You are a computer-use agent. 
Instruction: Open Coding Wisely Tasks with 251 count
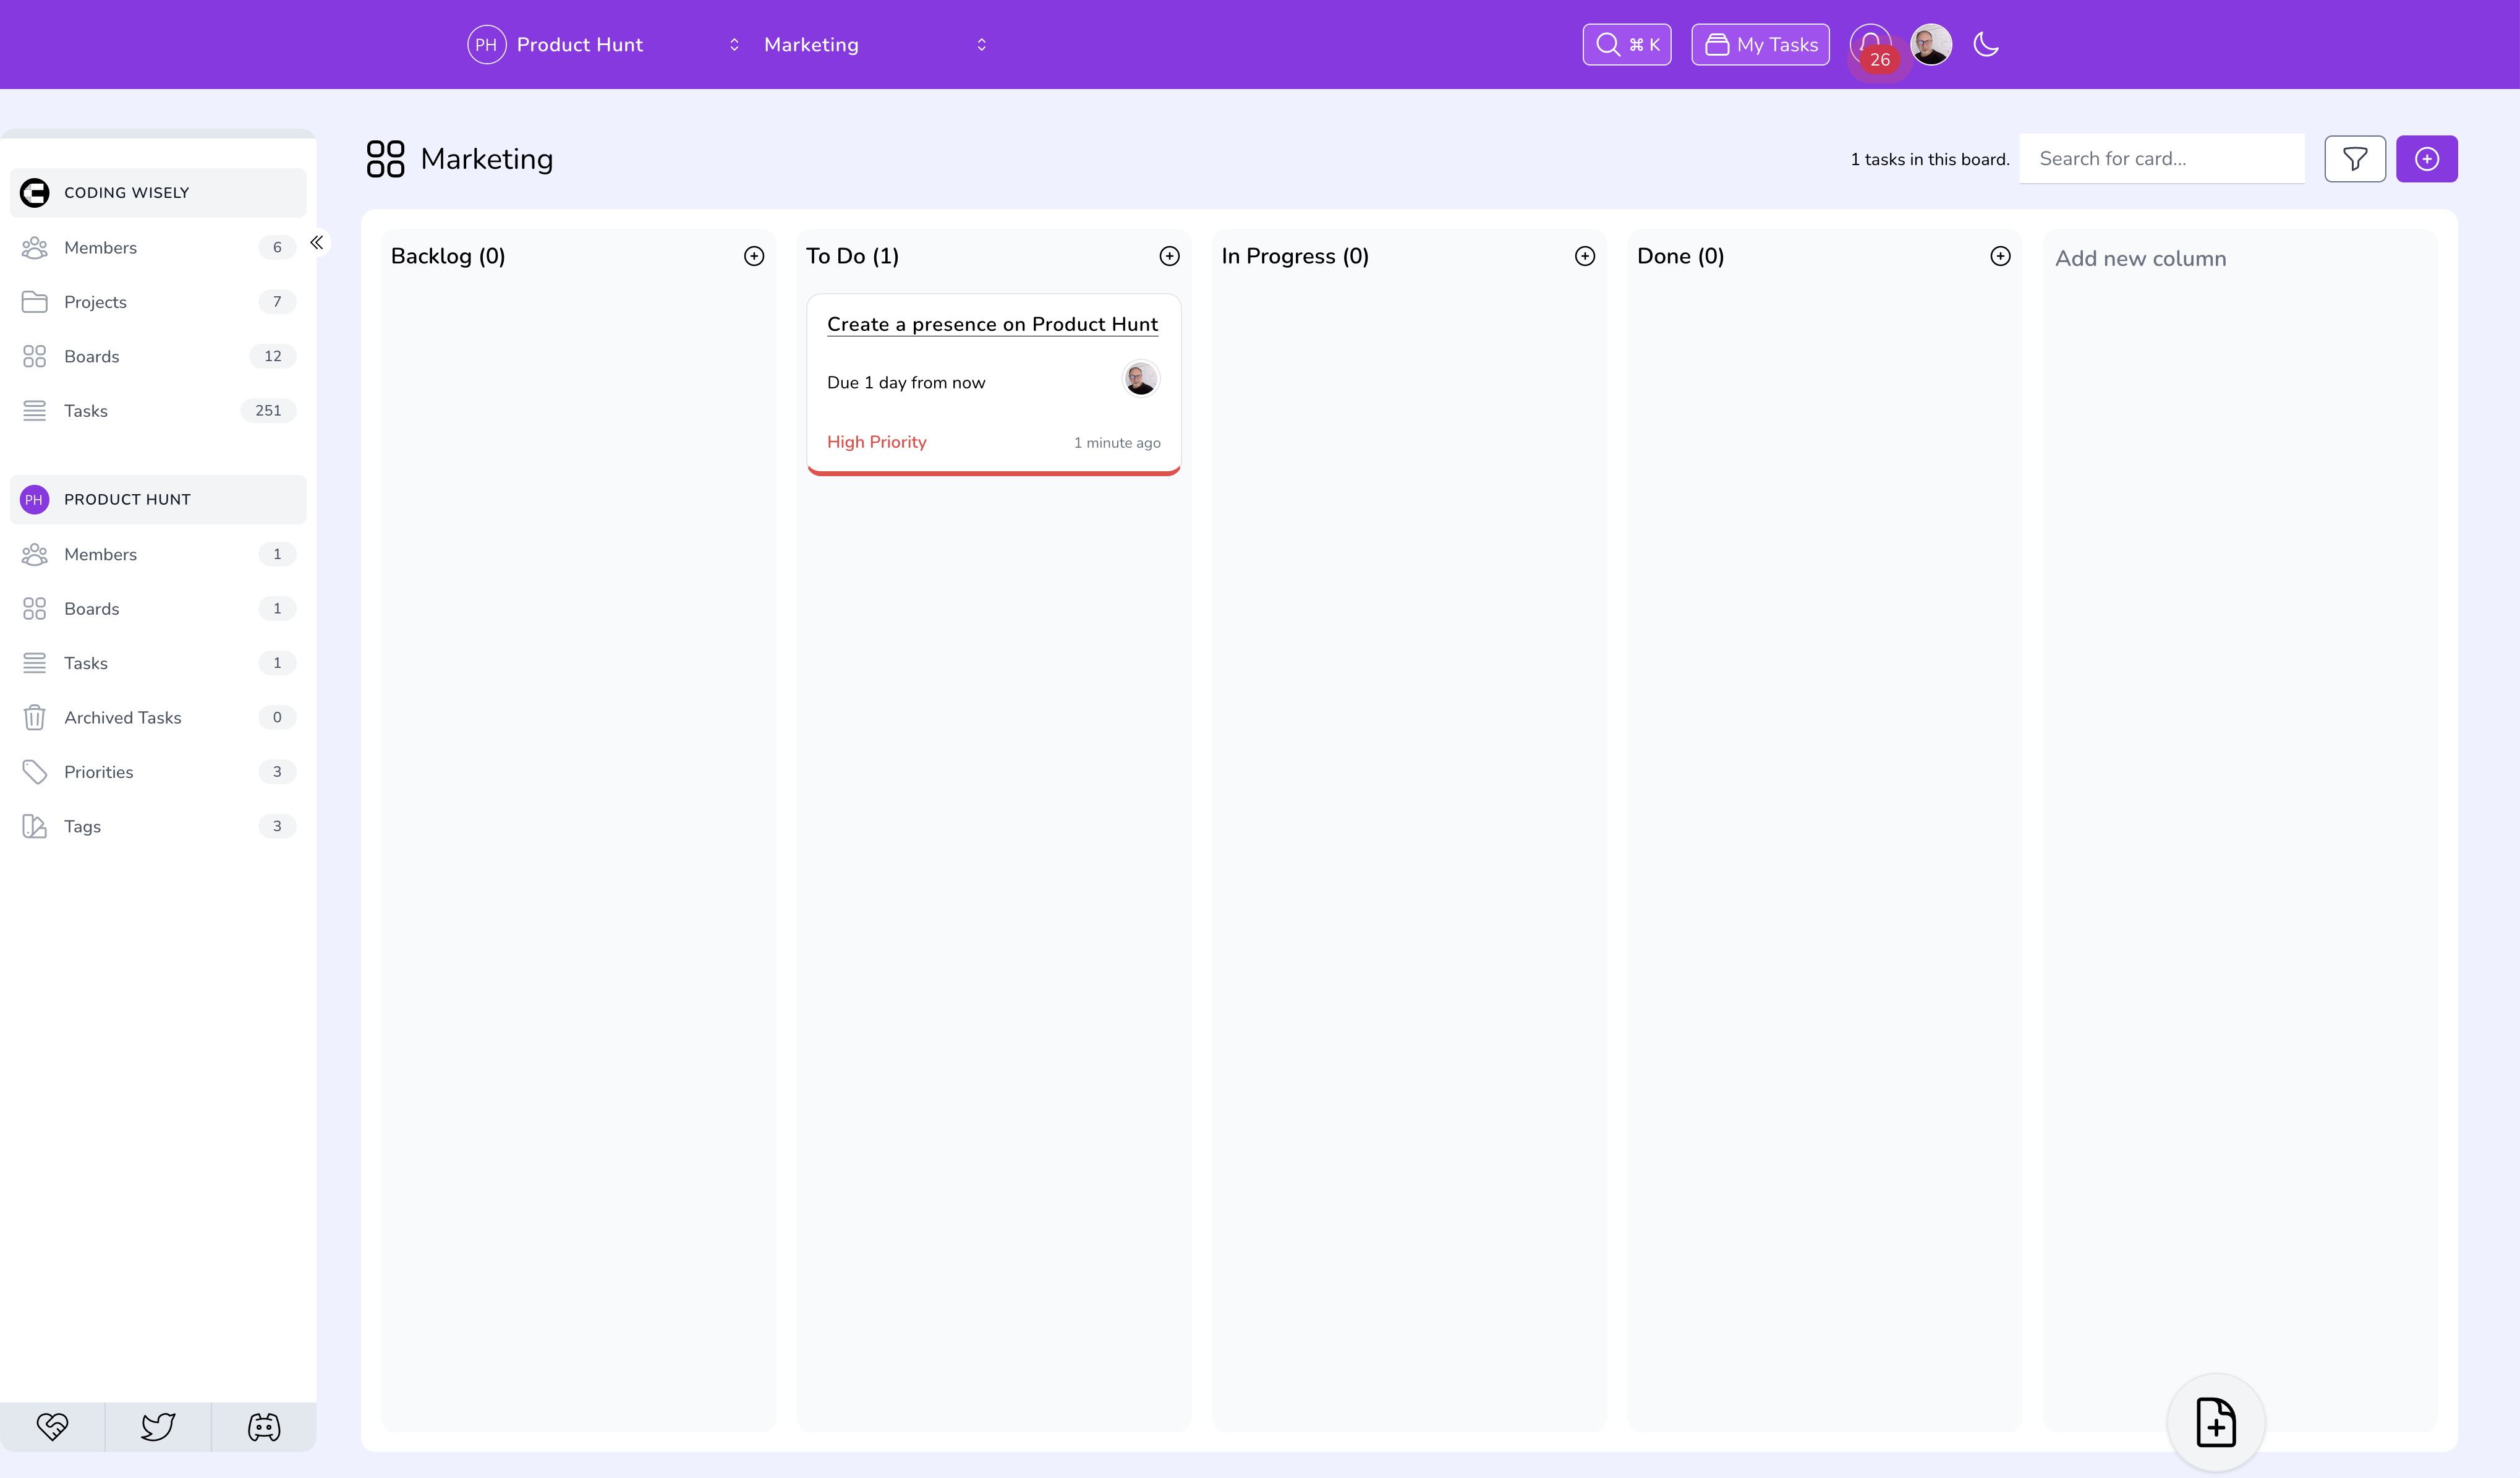(x=158, y=411)
